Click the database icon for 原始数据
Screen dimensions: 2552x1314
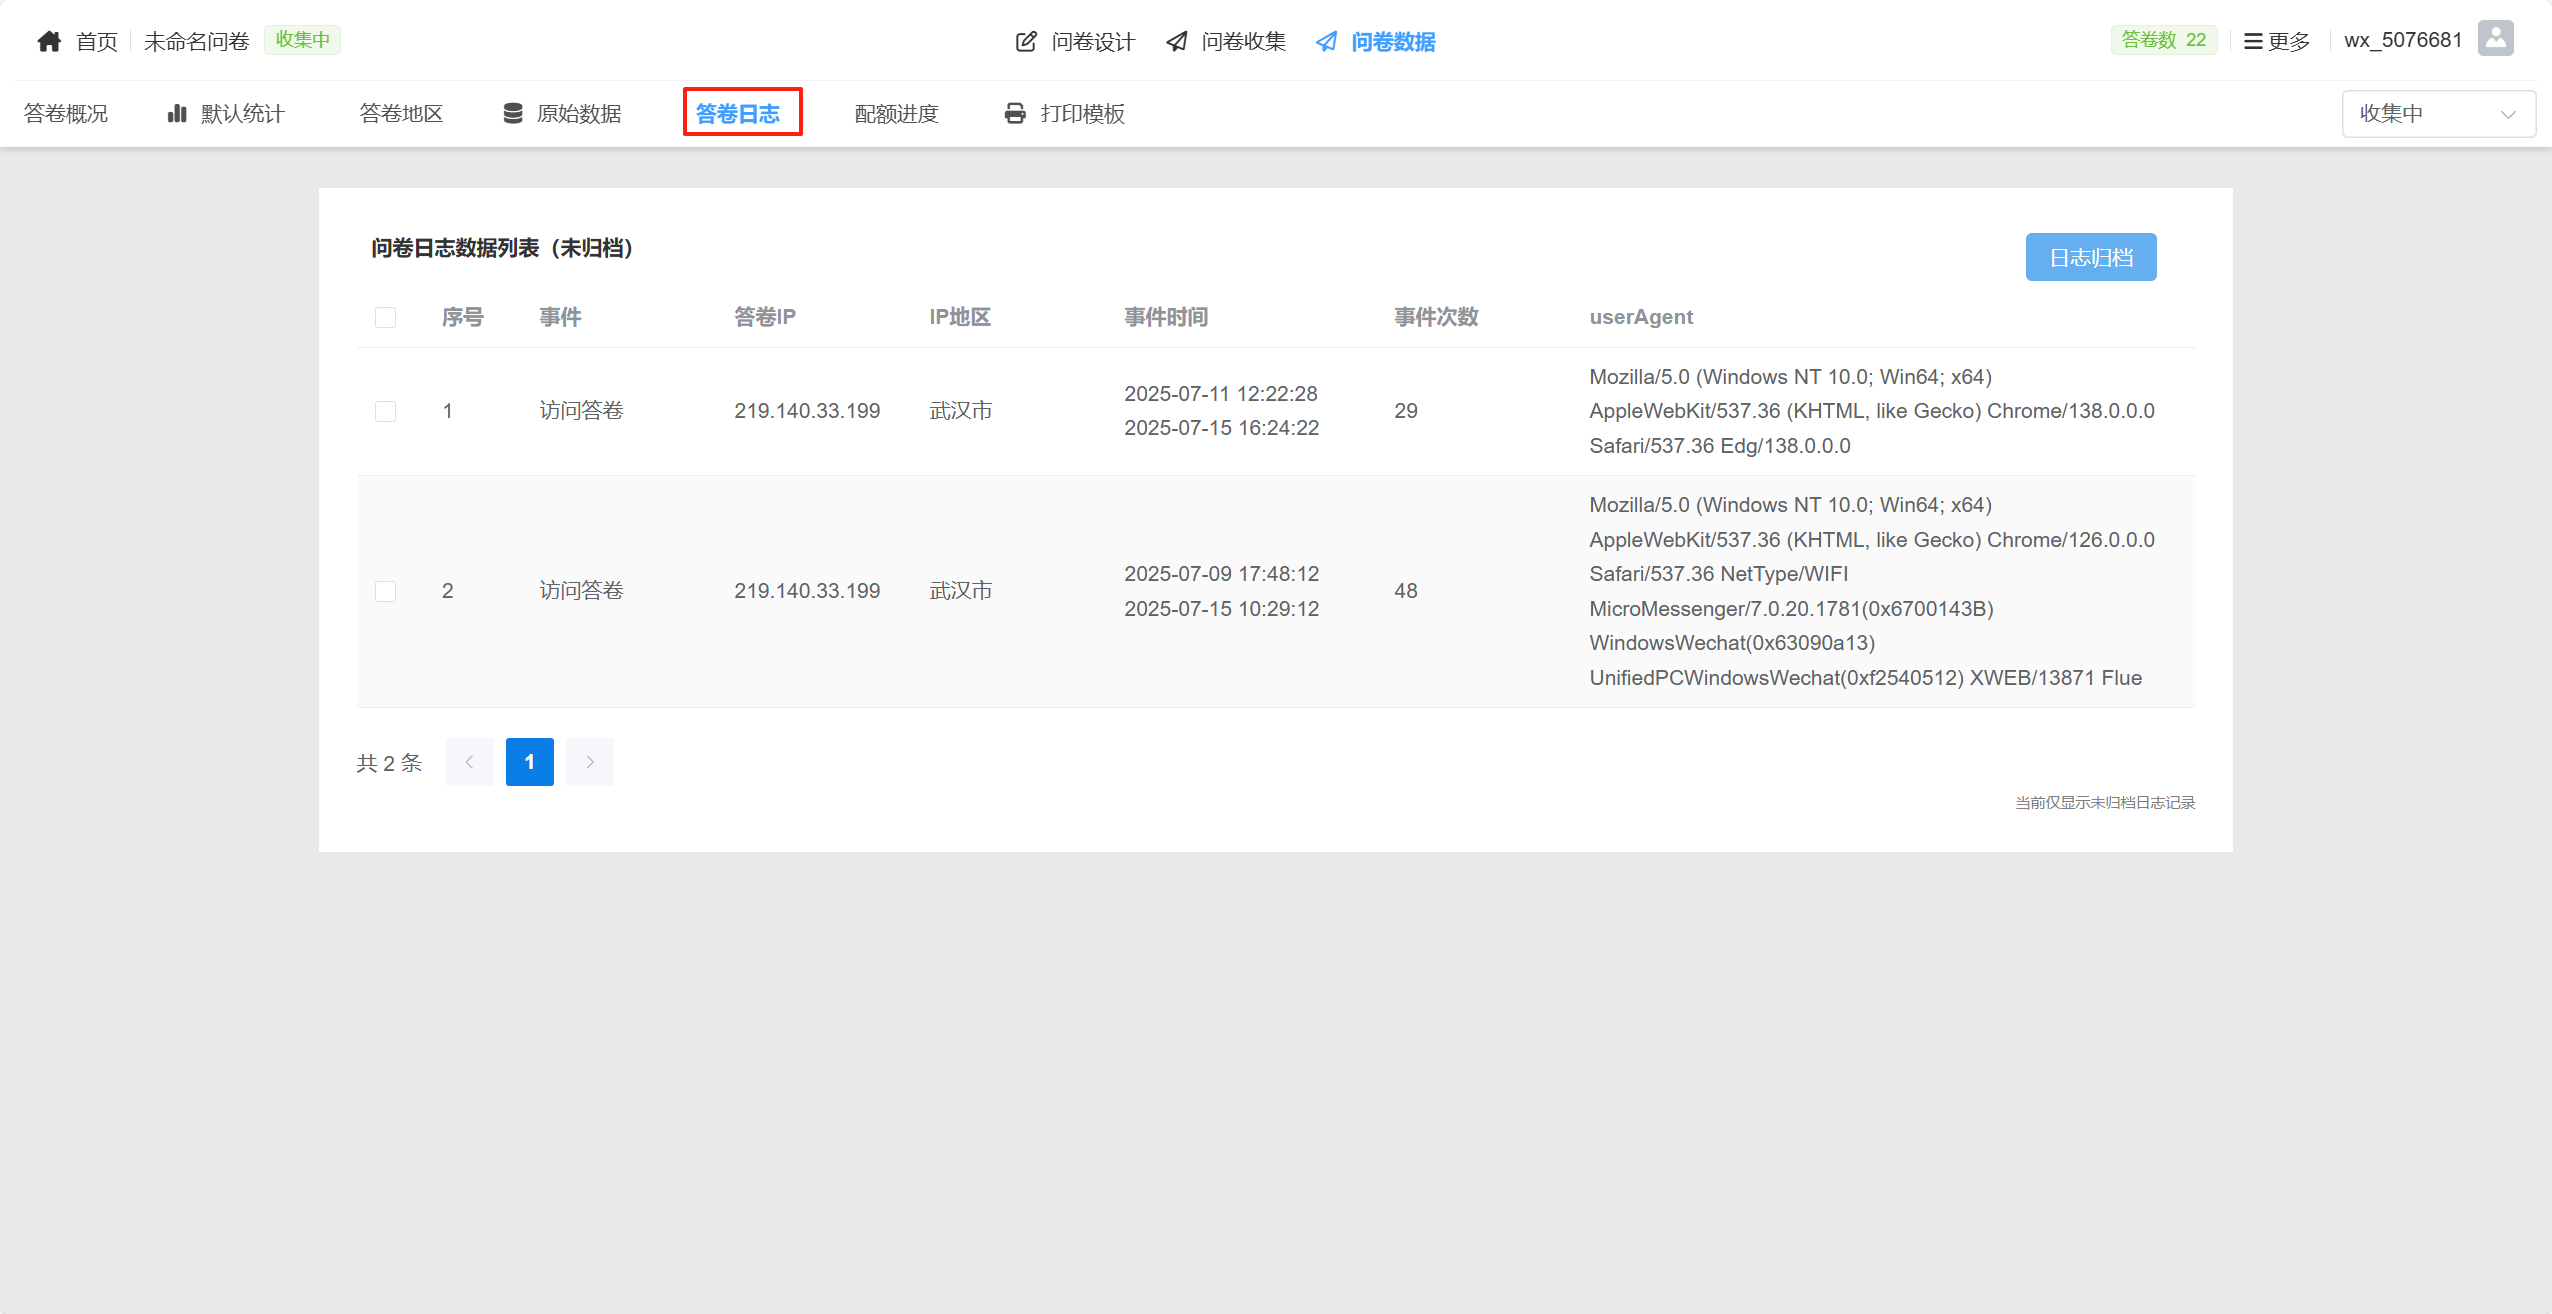(513, 113)
